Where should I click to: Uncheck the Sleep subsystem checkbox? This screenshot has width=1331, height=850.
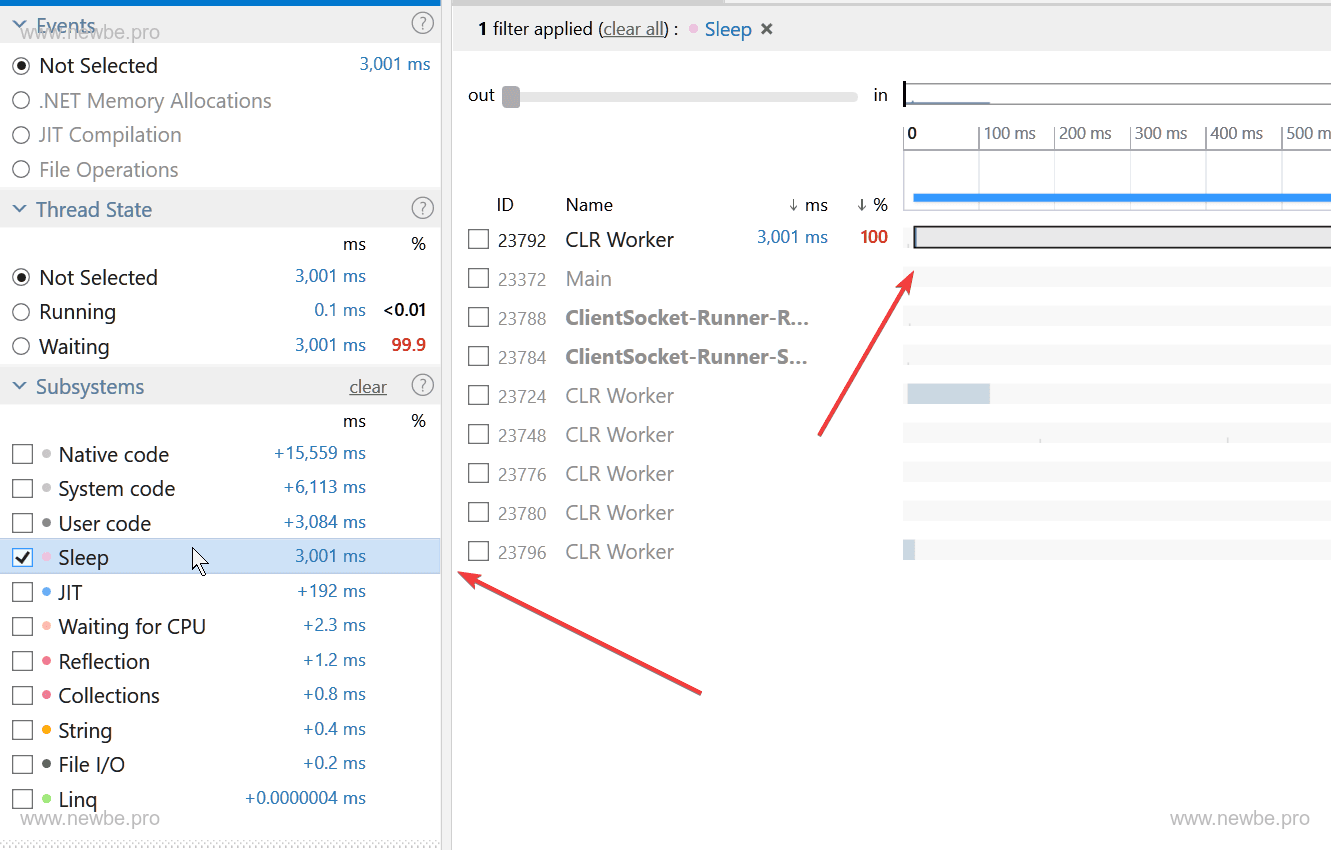click(x=22, y=558)
